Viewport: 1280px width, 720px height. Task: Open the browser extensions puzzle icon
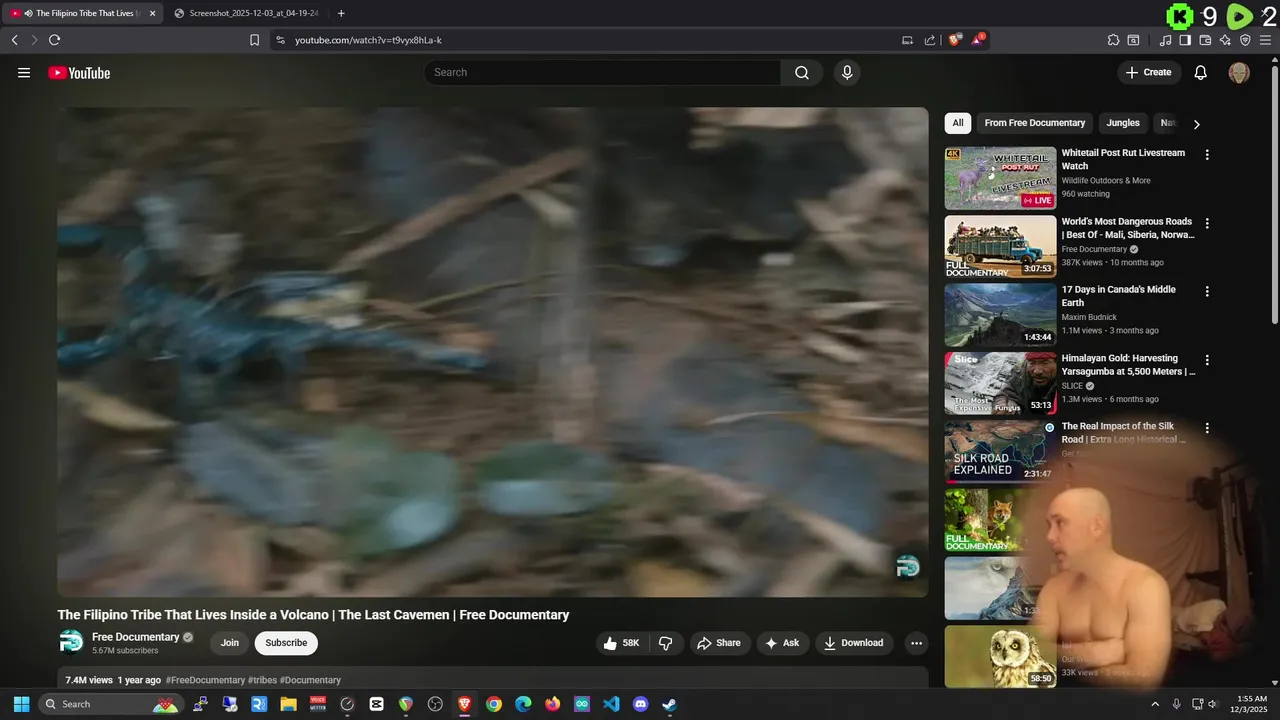1113,40
